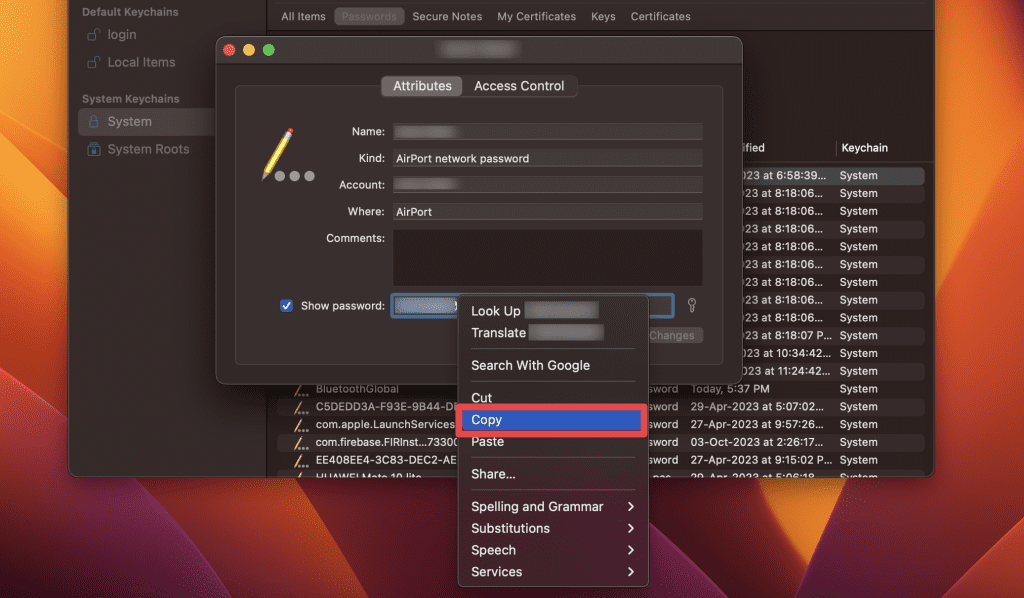
Task: Click date 29-Apr-2023 at 5:07:02
Action: (x=757, y=407)
